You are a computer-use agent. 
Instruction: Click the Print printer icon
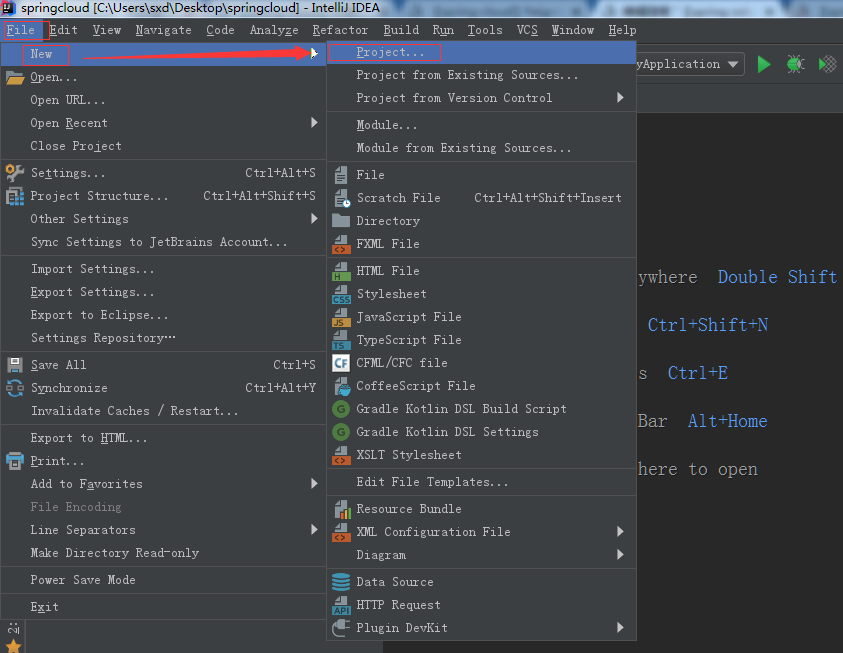15,461
